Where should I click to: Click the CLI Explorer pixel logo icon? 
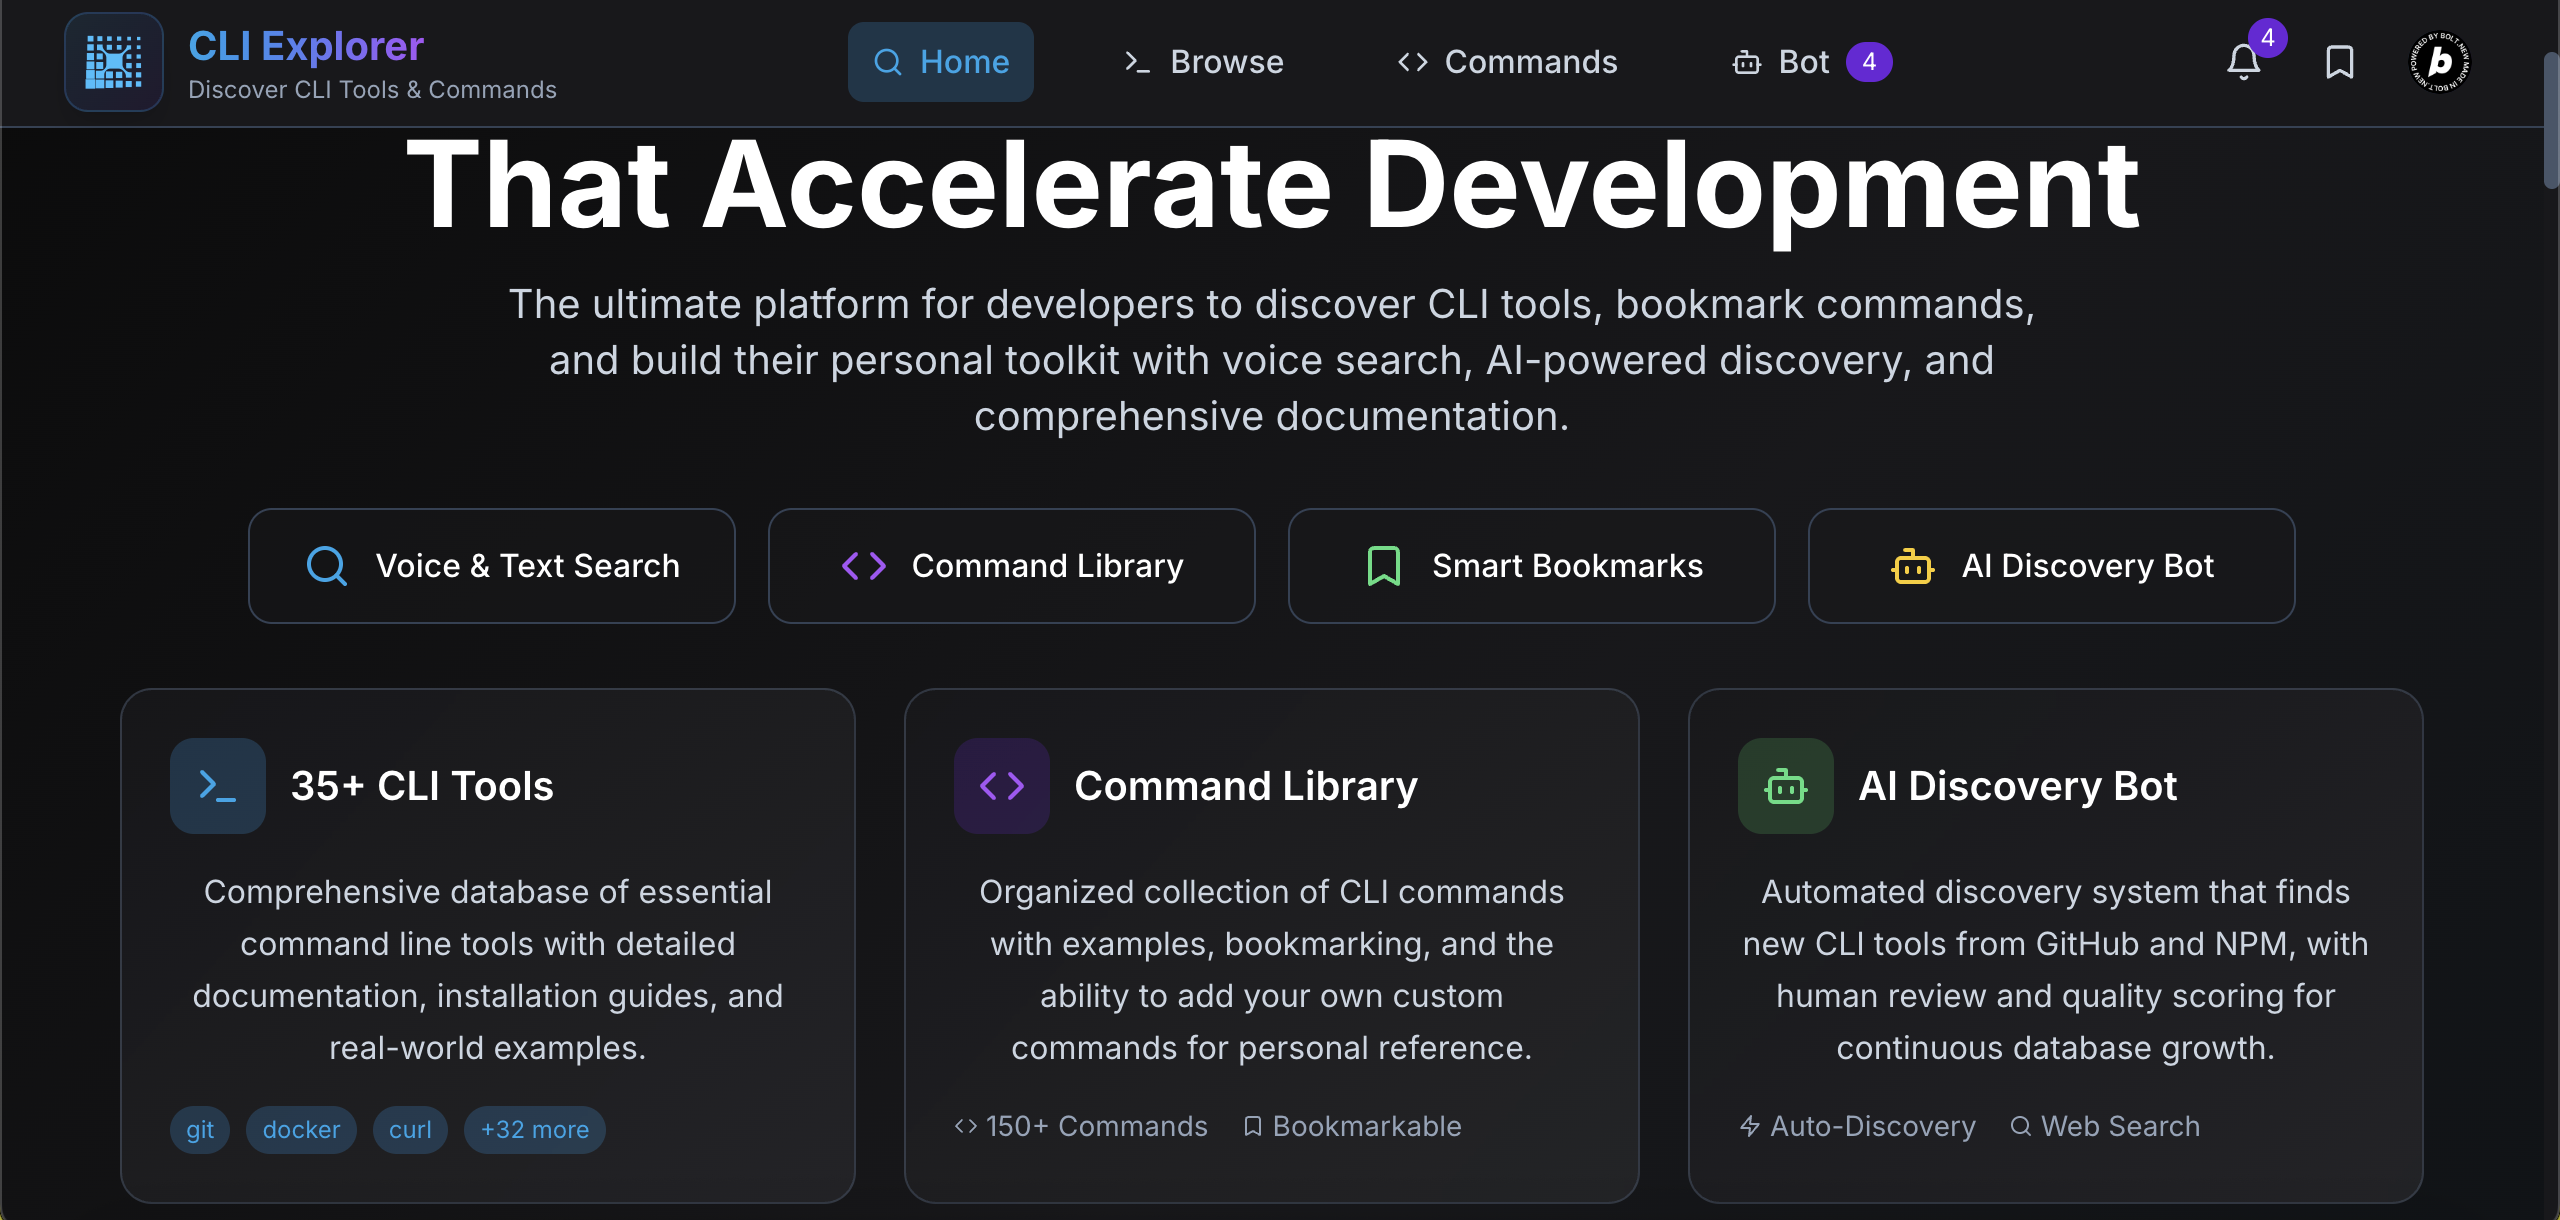click(x=114, y=62)
